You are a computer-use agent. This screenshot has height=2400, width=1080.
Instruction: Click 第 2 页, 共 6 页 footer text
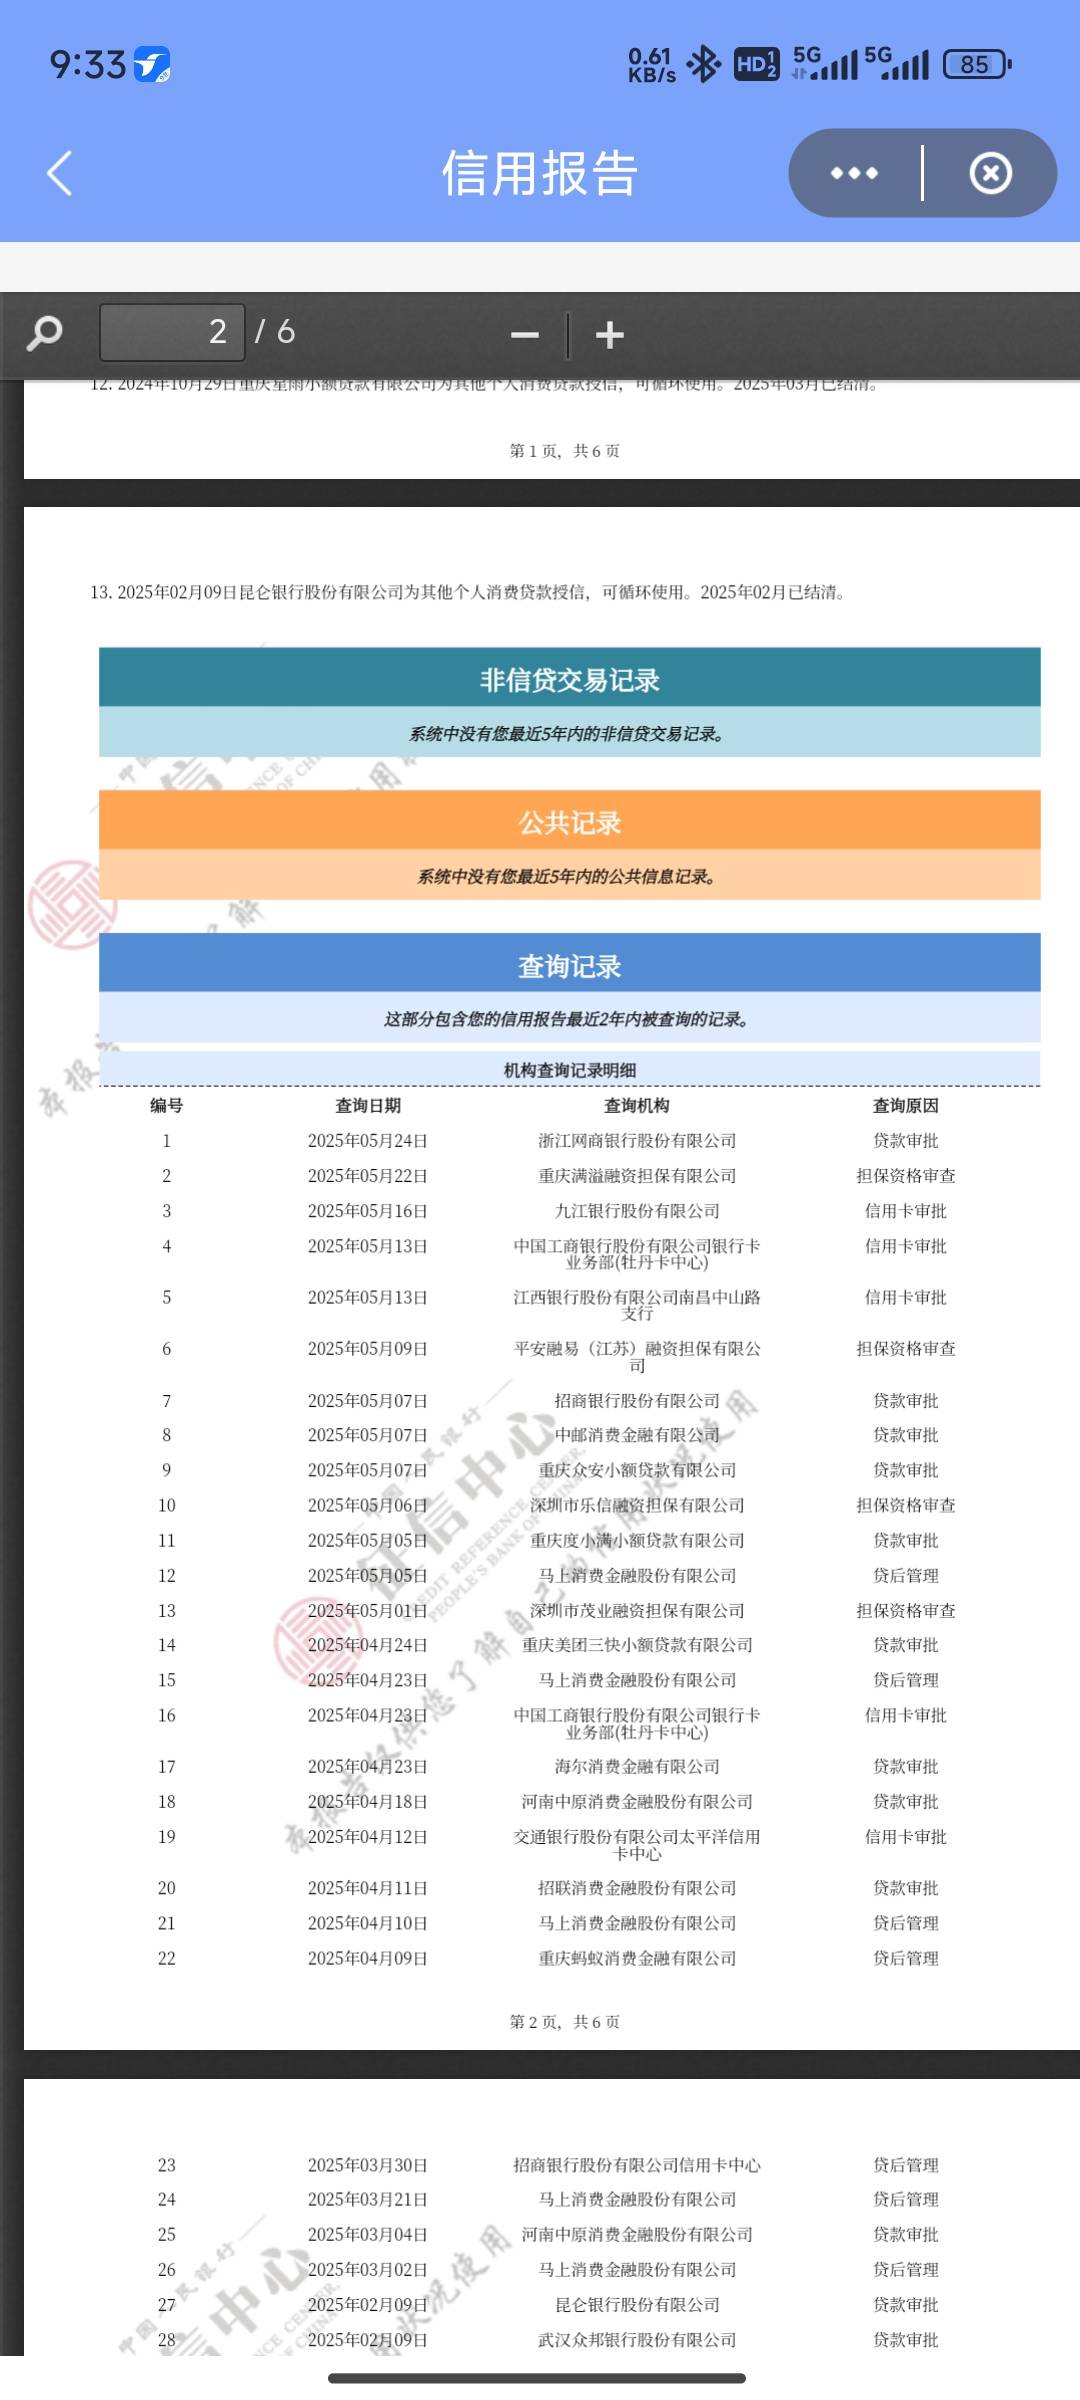pos(565,2022)
